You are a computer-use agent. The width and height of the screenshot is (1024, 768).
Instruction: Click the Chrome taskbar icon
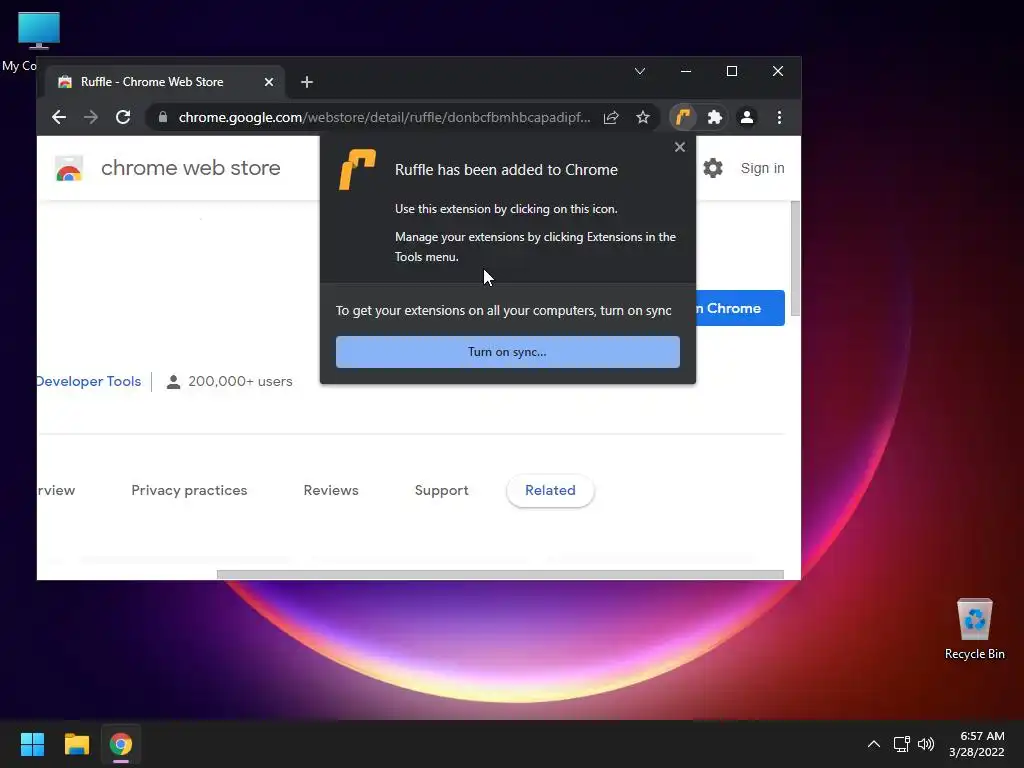tap(121, 744)
